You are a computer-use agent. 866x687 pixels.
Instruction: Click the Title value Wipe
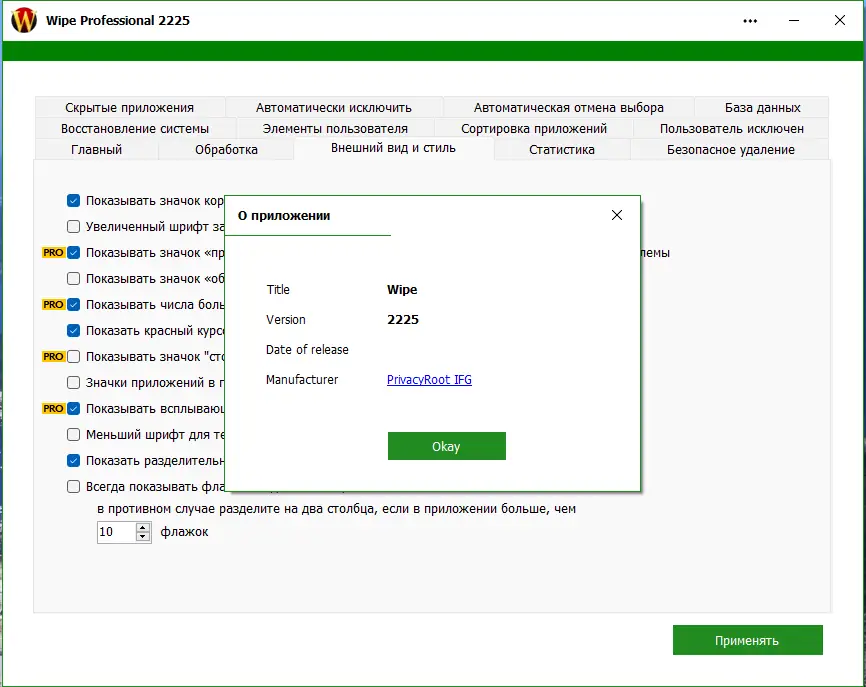pyautogui.click(x=402, y=289)
